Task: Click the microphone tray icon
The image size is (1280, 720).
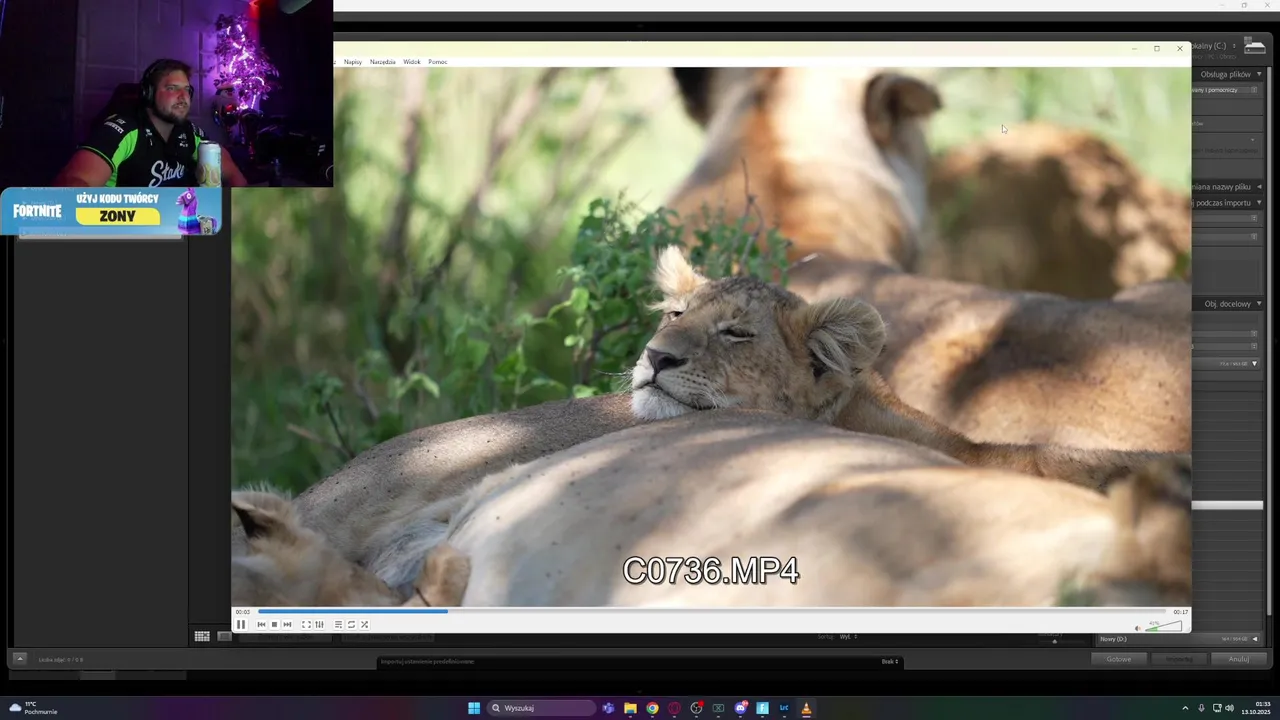Action: 1201,708
